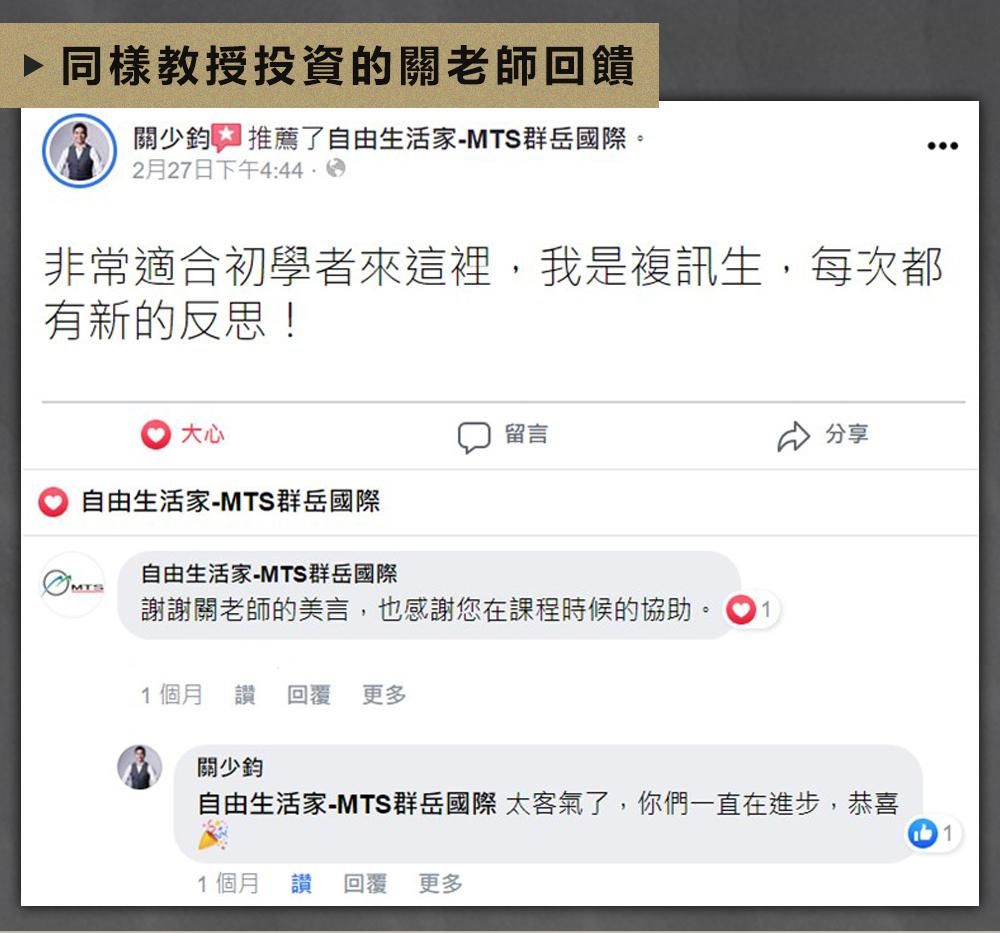Click the 分享 share arrow icon

(793, 436)
